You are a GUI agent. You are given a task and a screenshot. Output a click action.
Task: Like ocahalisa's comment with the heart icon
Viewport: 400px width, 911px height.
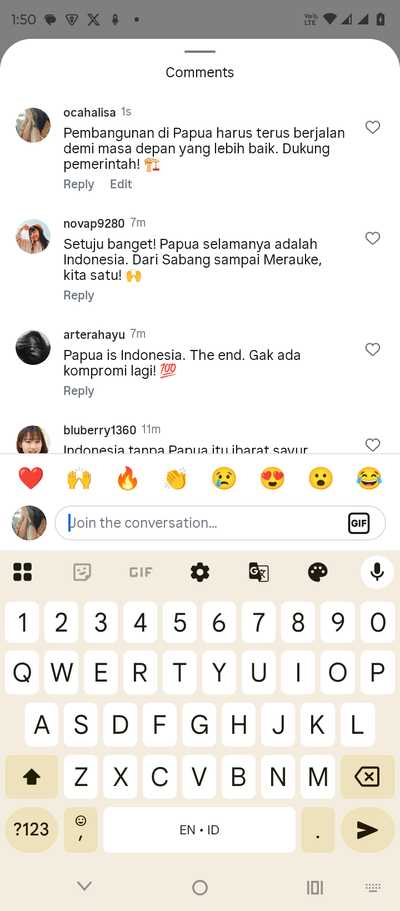pos(372,127)
